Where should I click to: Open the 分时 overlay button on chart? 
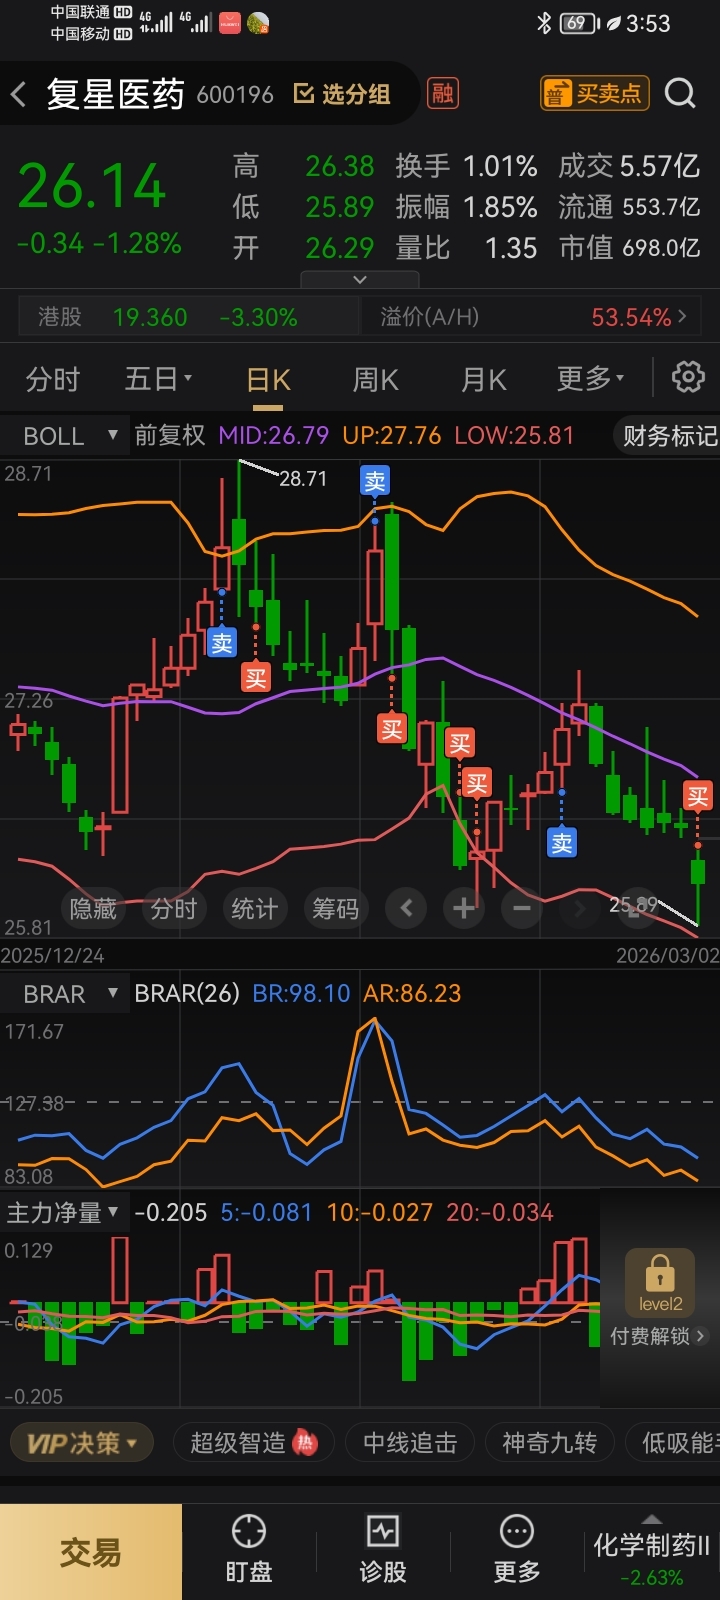[173, 908]
